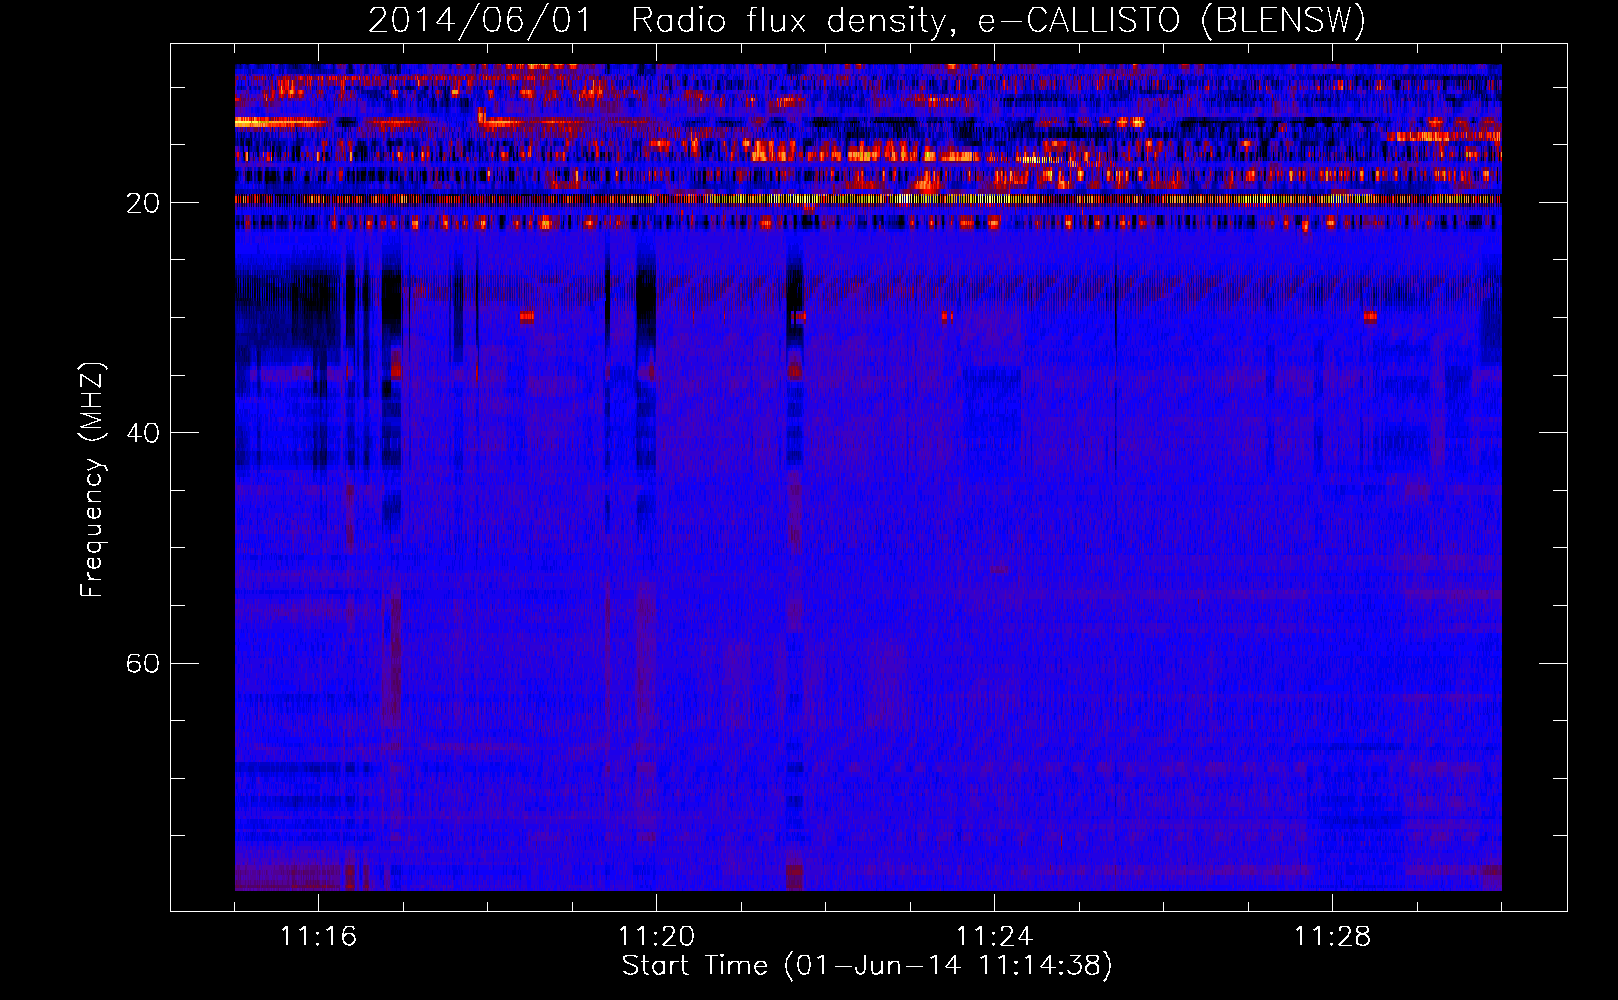Click the "Start Time (01-Jun-14 11:14:38)" label
1618x1000 pixels.
tap(867, 966)
